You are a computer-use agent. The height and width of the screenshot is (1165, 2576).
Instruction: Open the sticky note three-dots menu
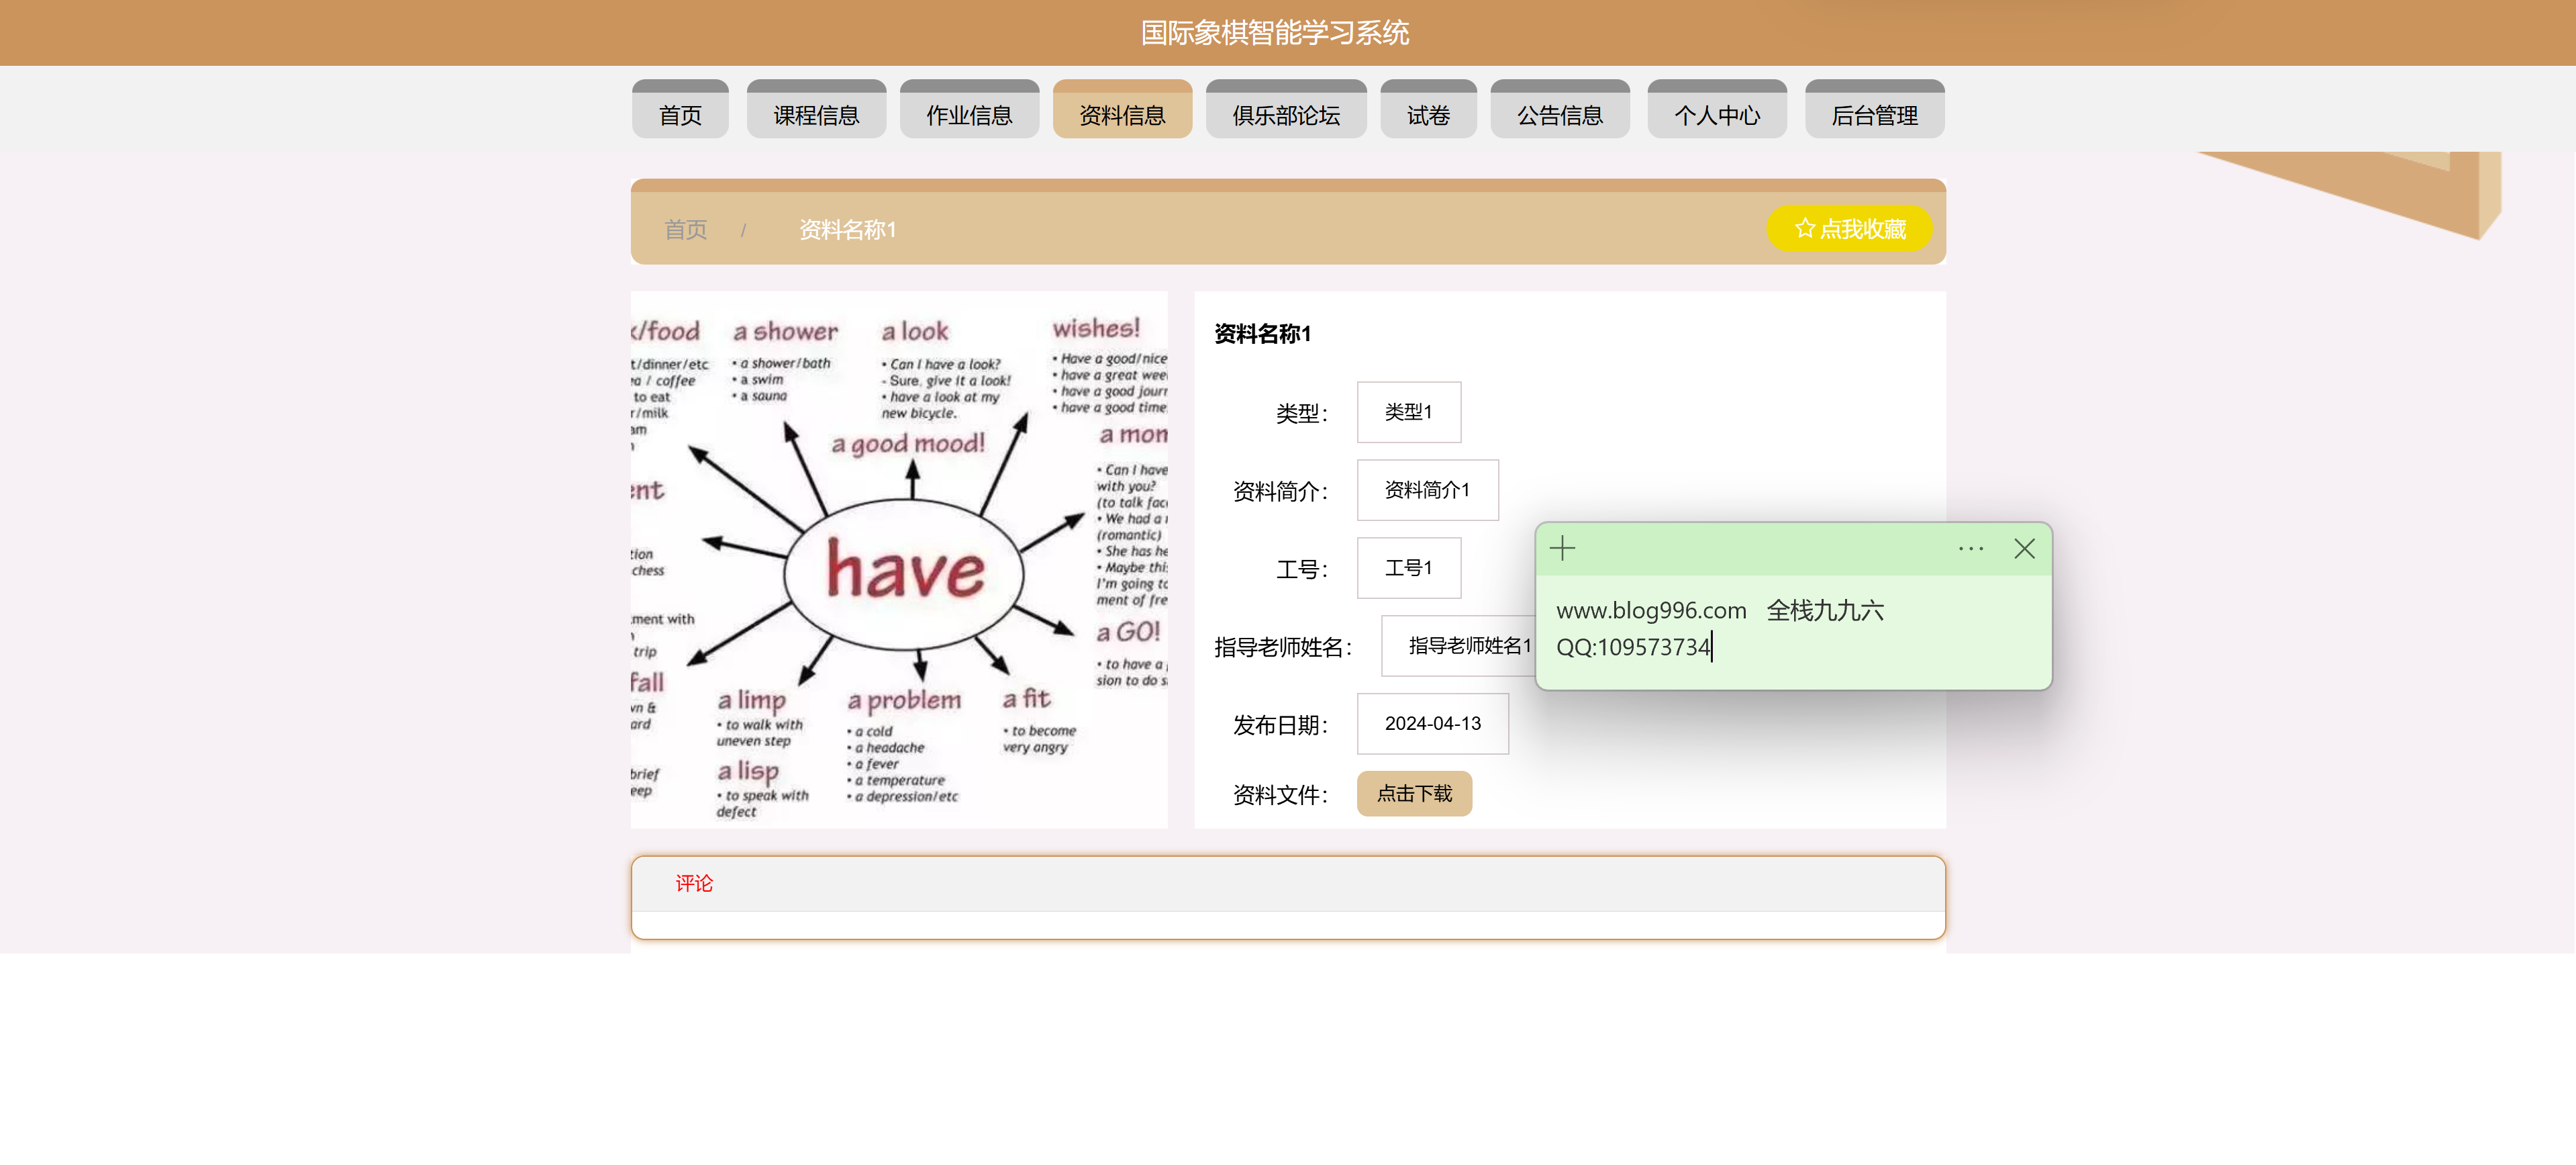coord(1970,548)
